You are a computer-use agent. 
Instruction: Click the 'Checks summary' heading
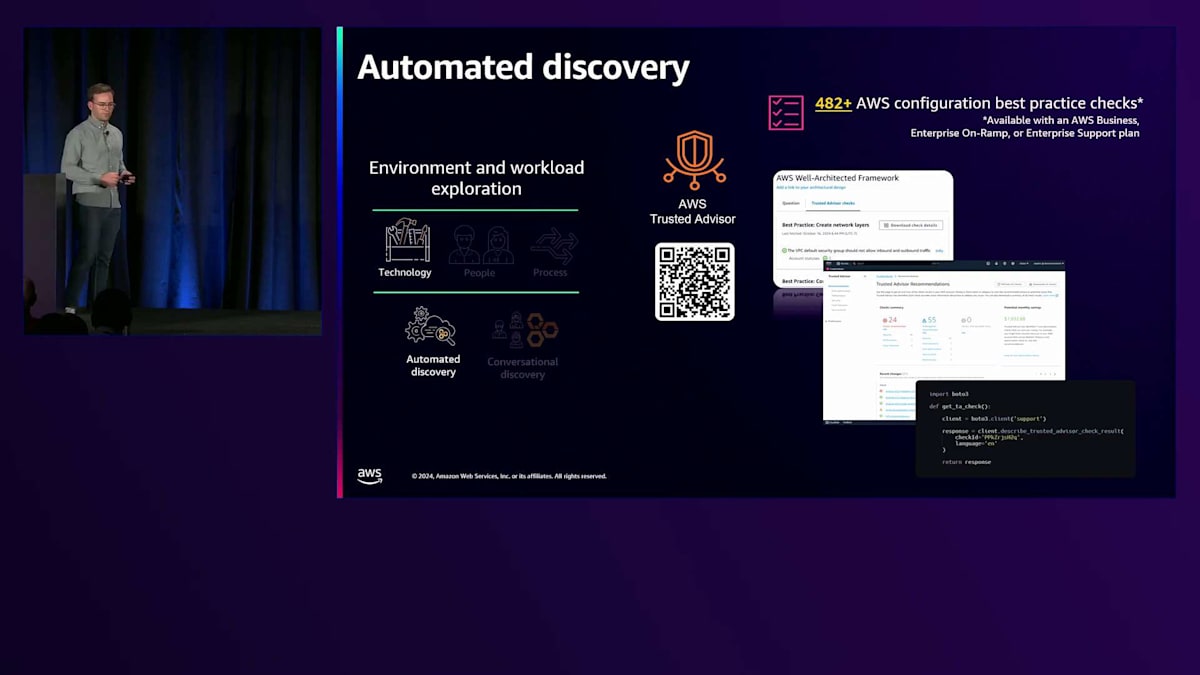(892, 307)
